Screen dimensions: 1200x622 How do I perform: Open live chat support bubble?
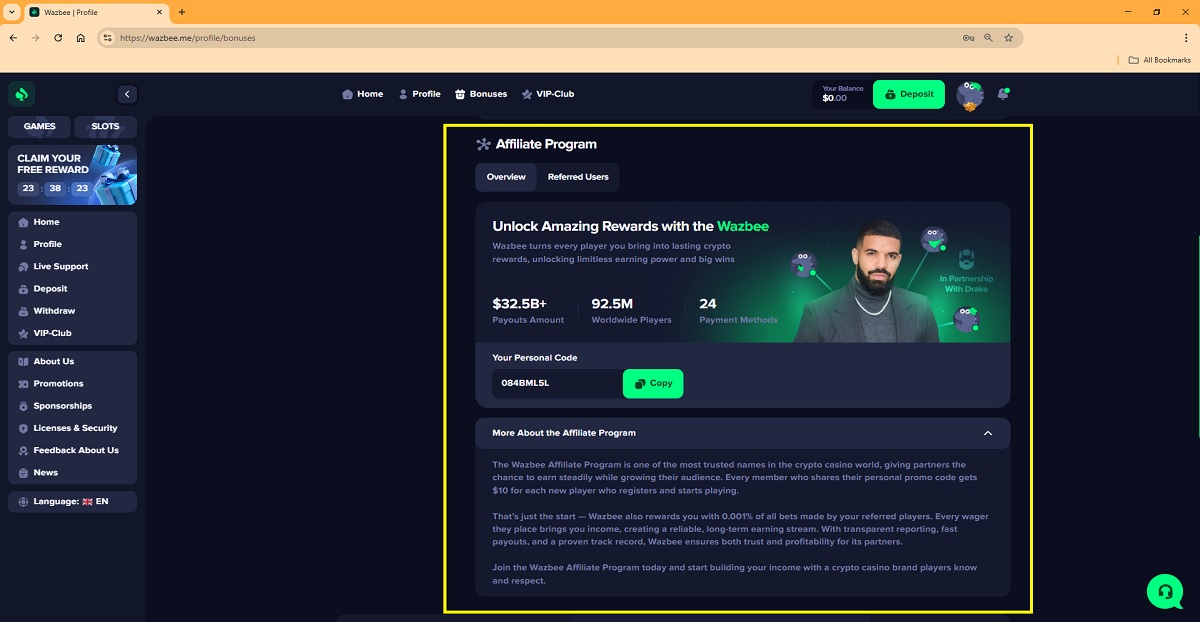click(1165, 591)
